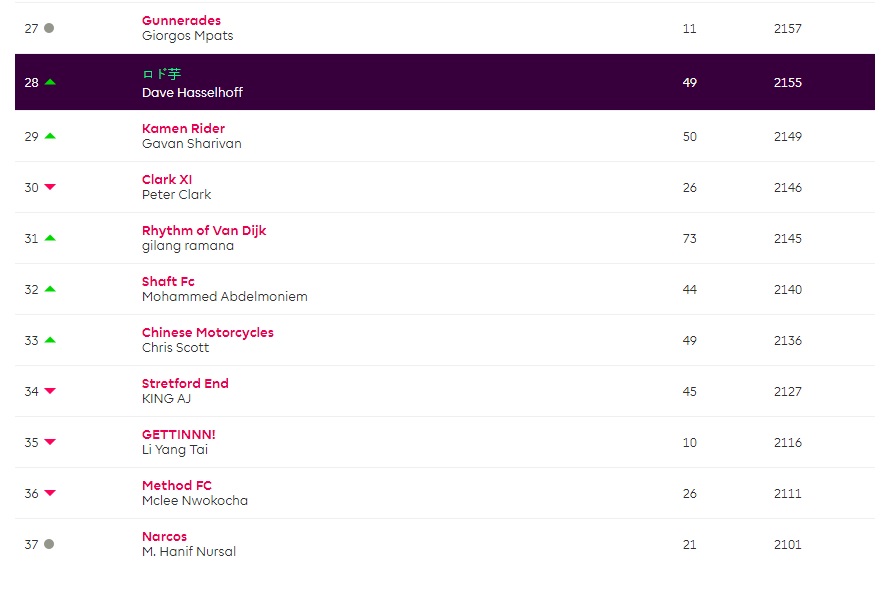This screenshot has width=882, height=598.
Task: Open the Chinese Motorcycles team
Action: click(207, 332)
